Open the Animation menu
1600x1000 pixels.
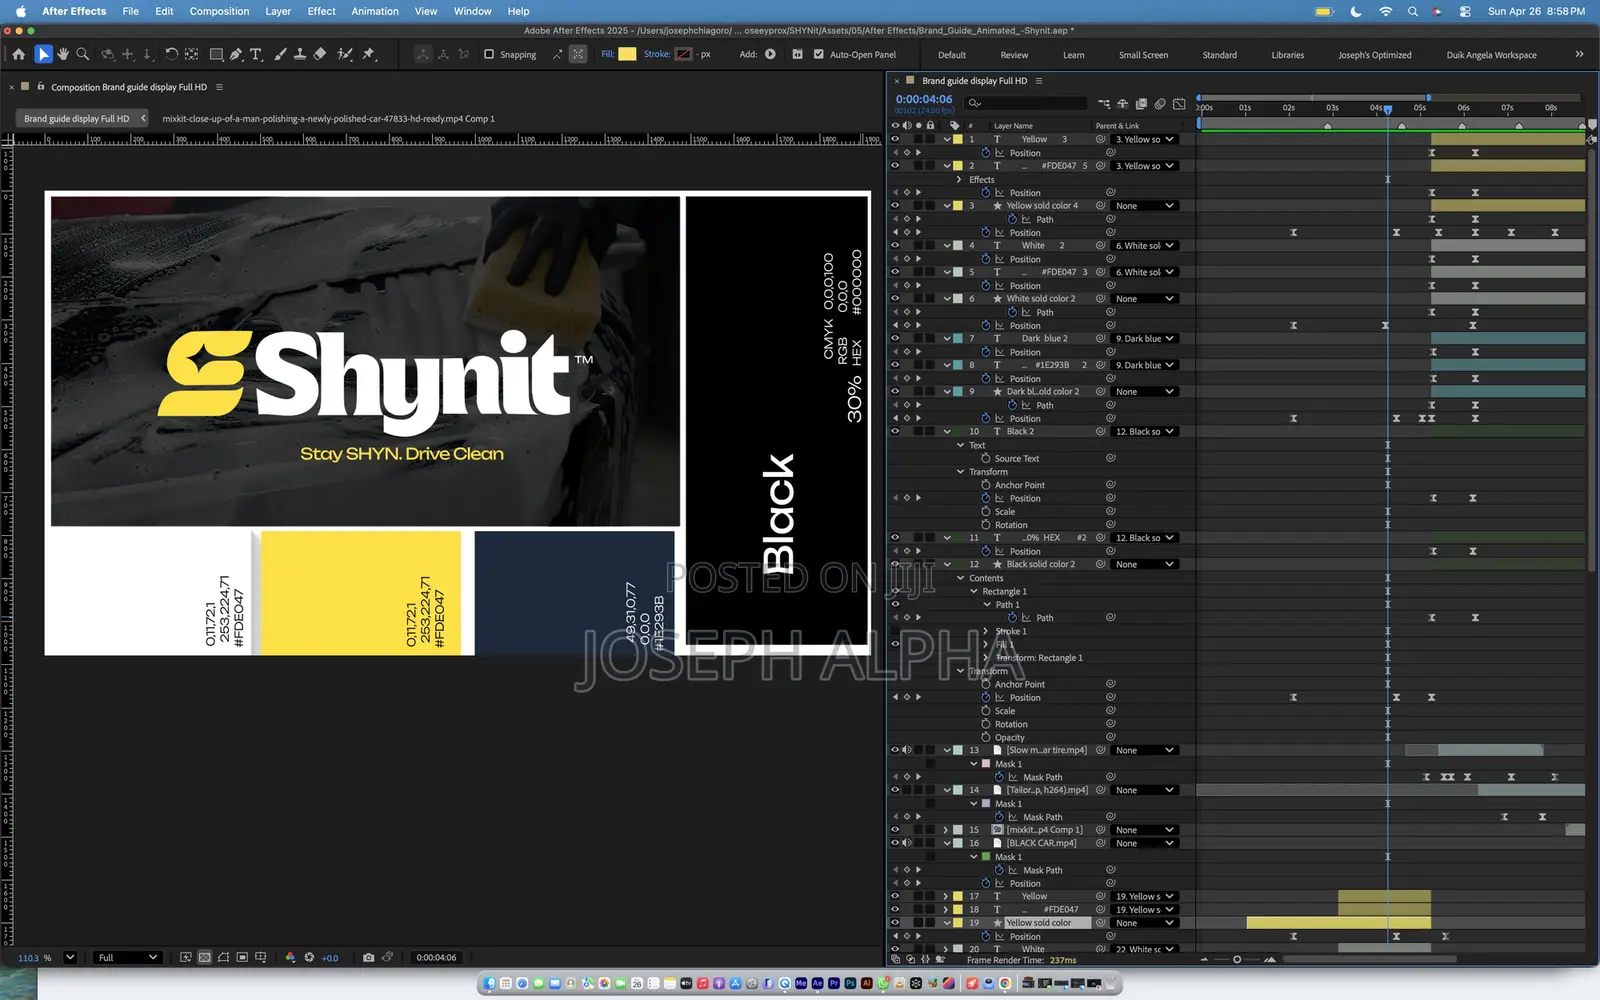click(x=375, y=11)
